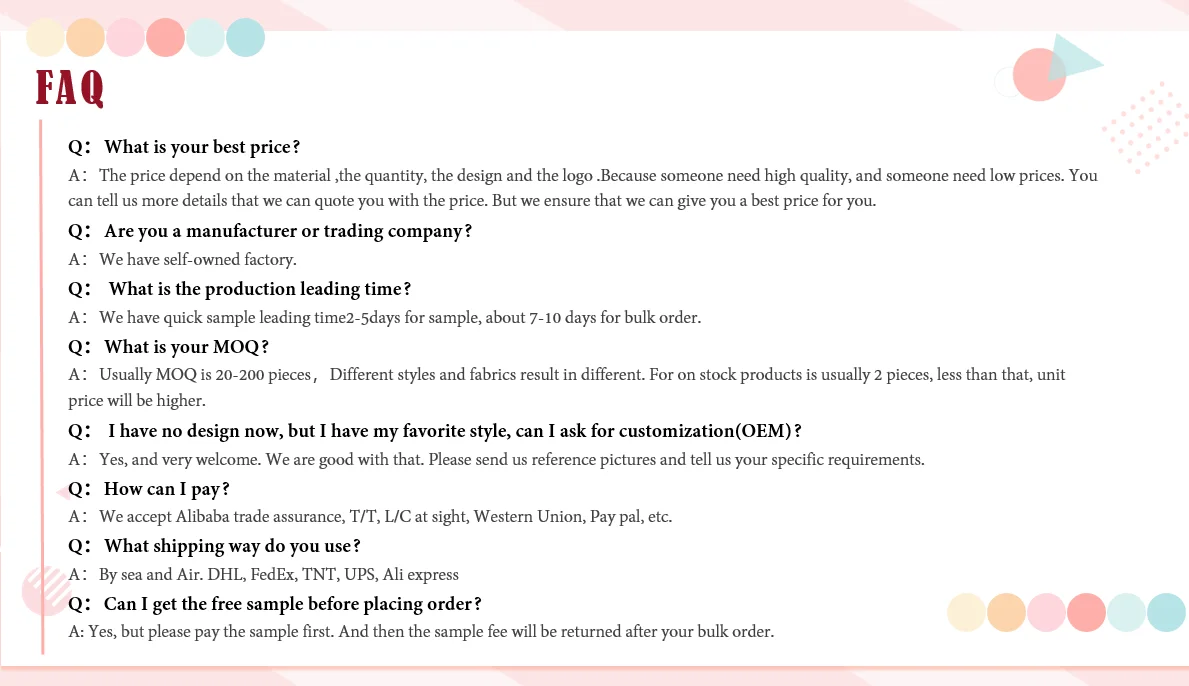Click the striped pink circle bottom left
This screenshot has width=1189, height=686.
point(45,590)
